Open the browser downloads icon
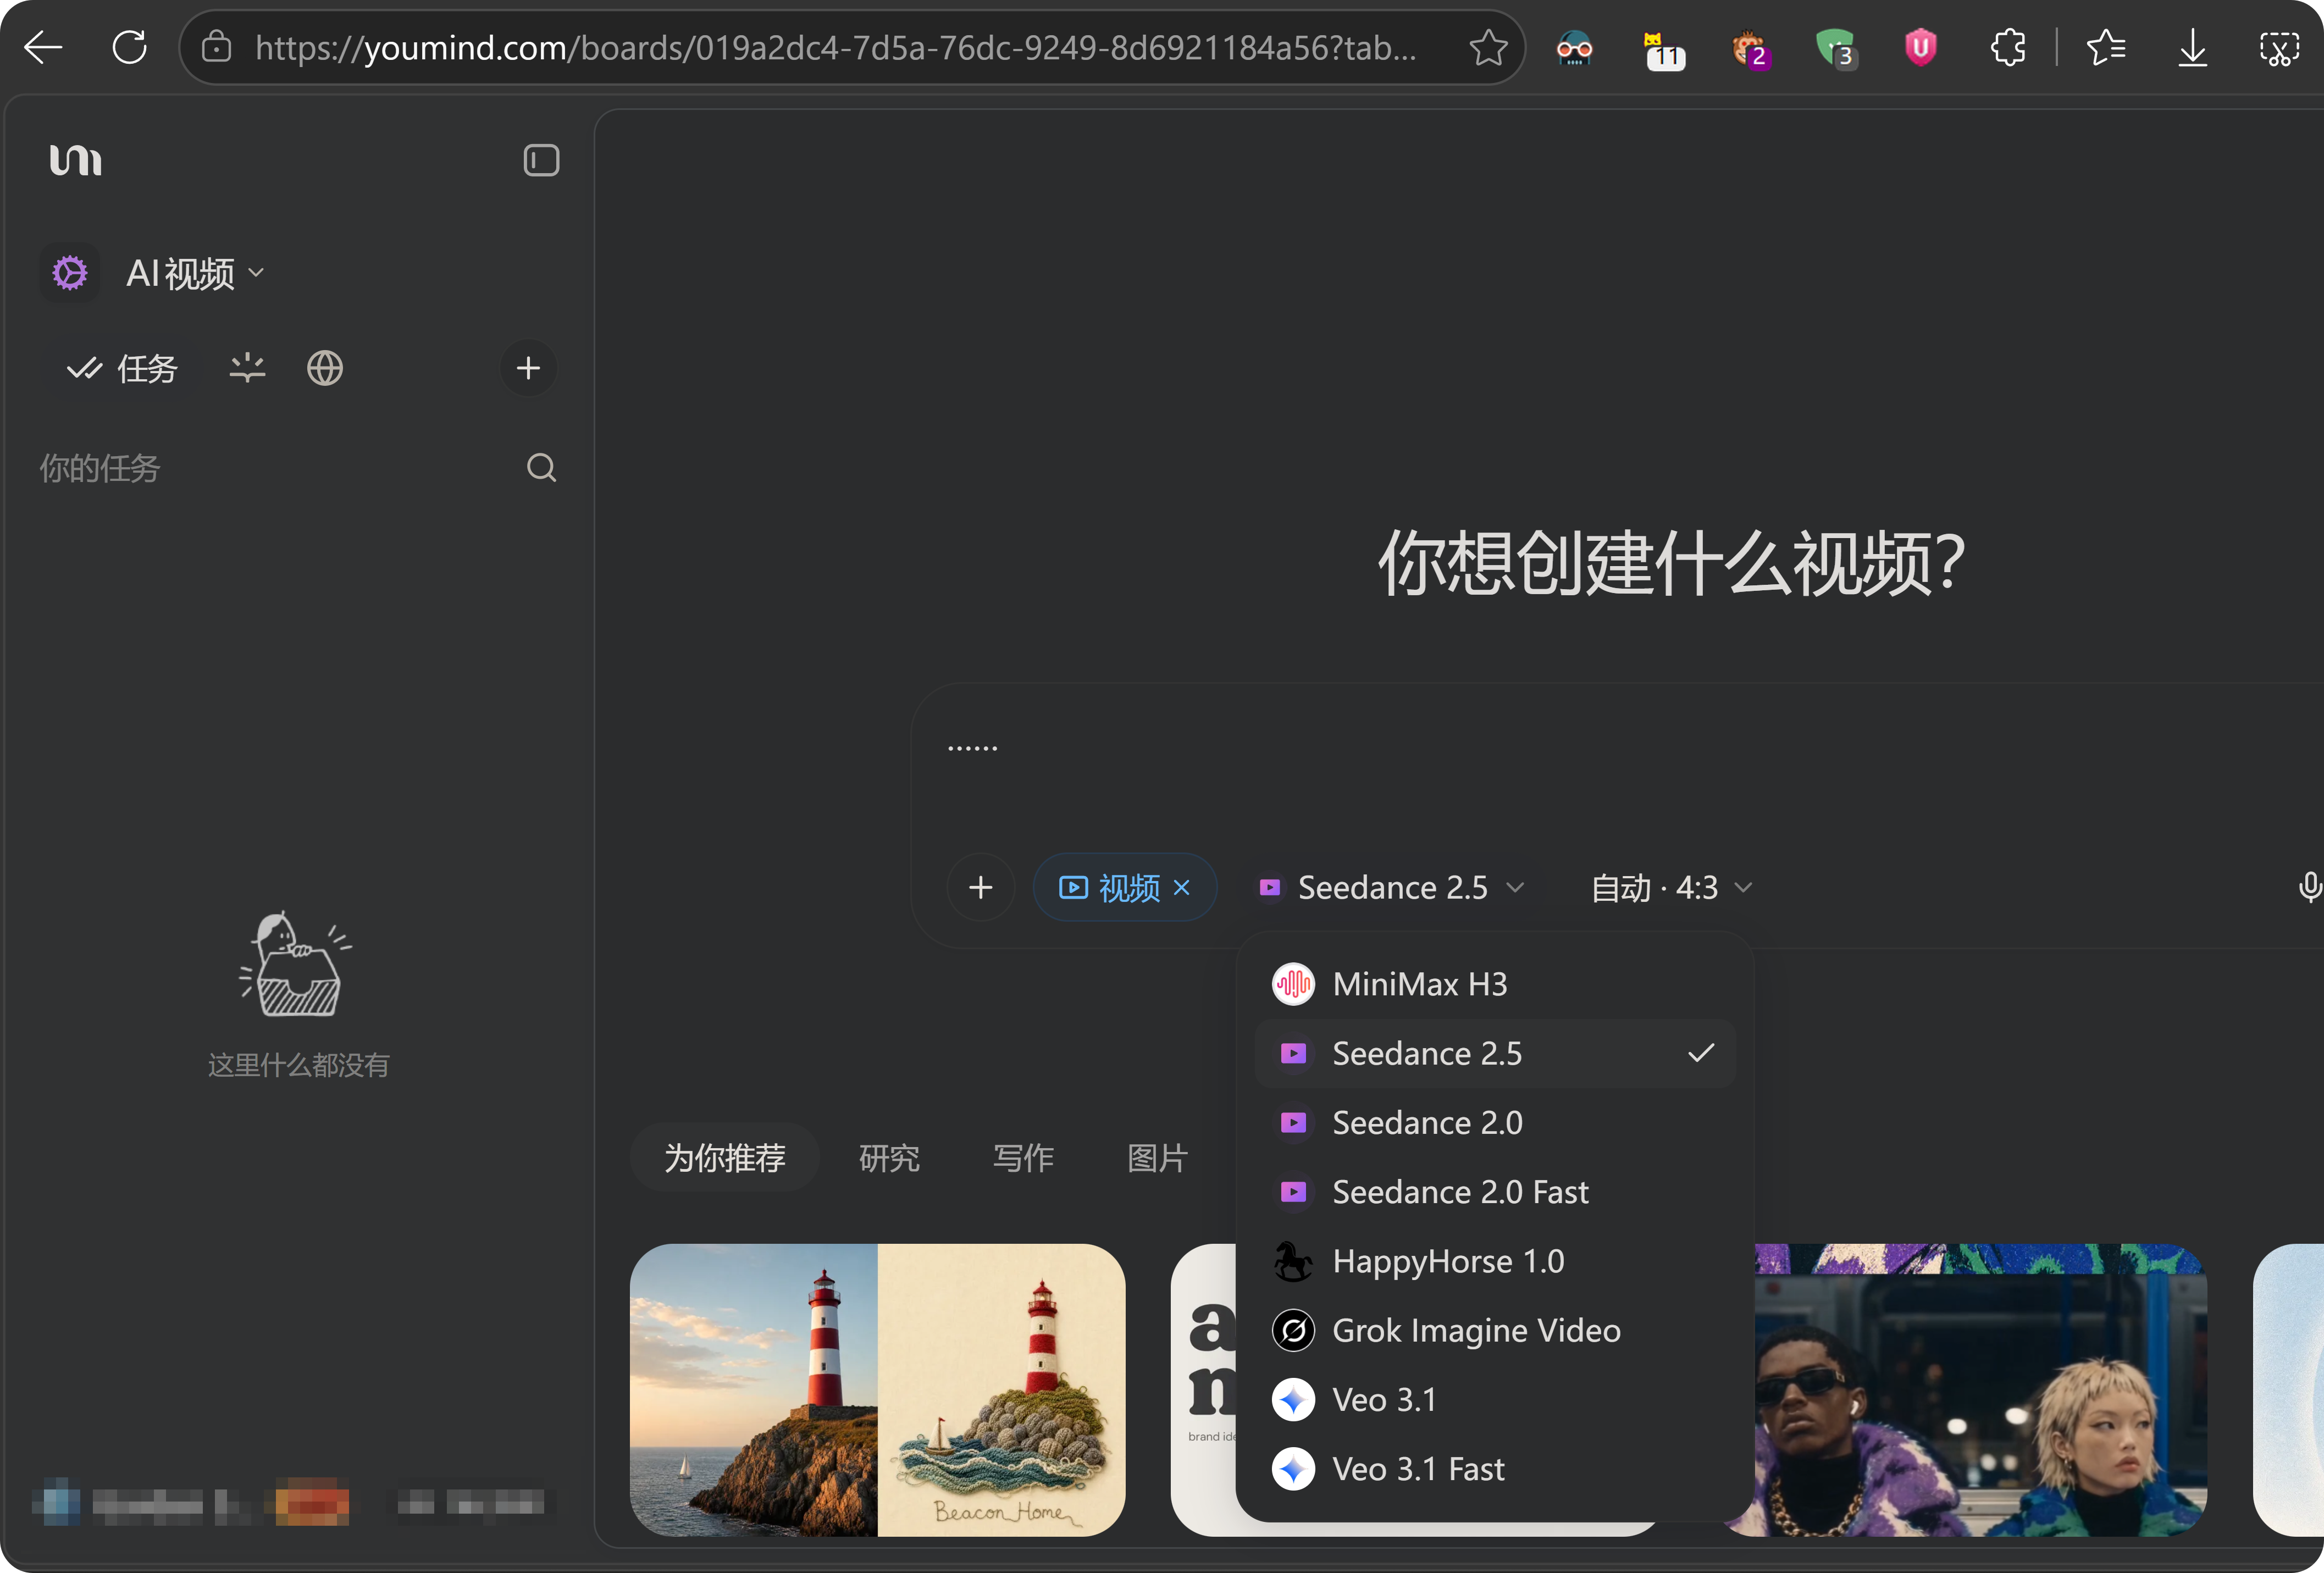The image size is (2324, 1573). (2192, 47)
